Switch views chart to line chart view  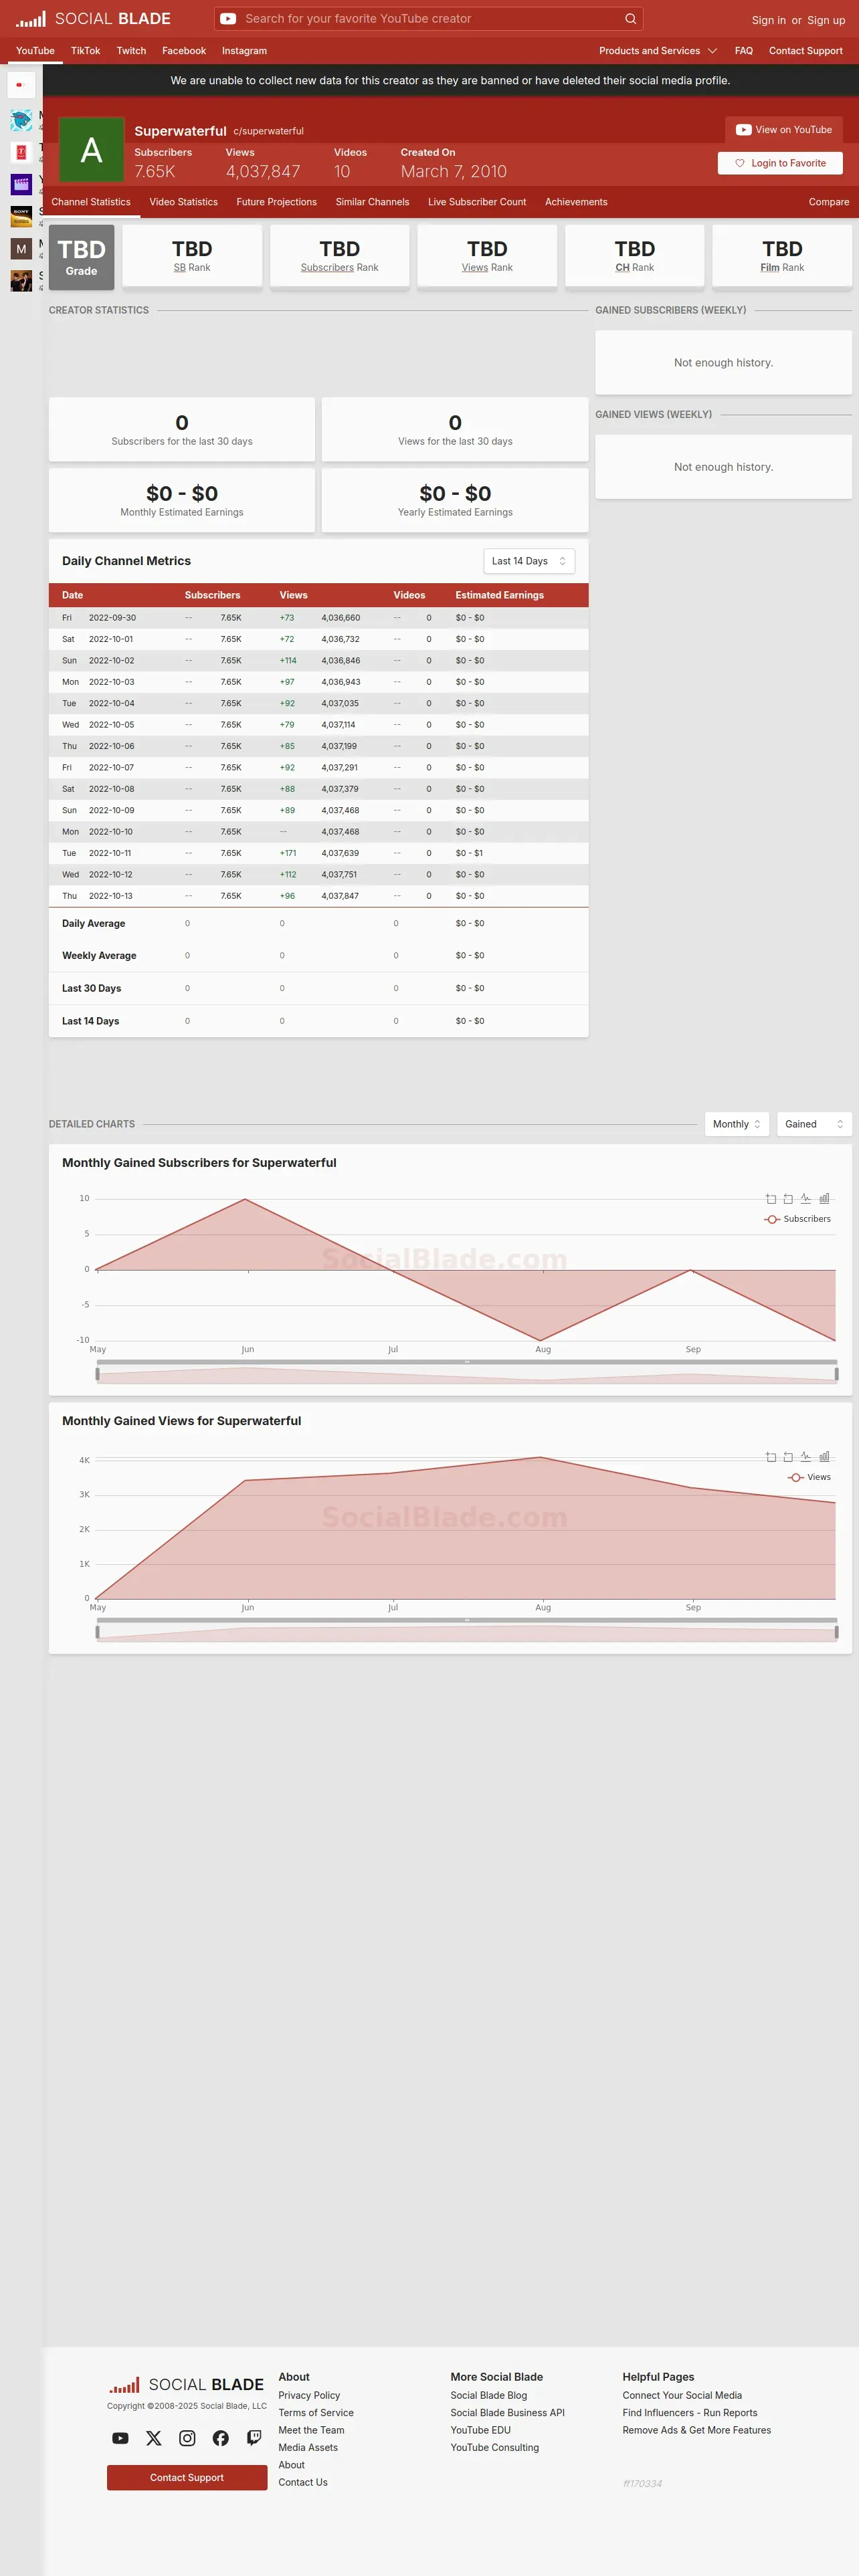click(806, 1456)
